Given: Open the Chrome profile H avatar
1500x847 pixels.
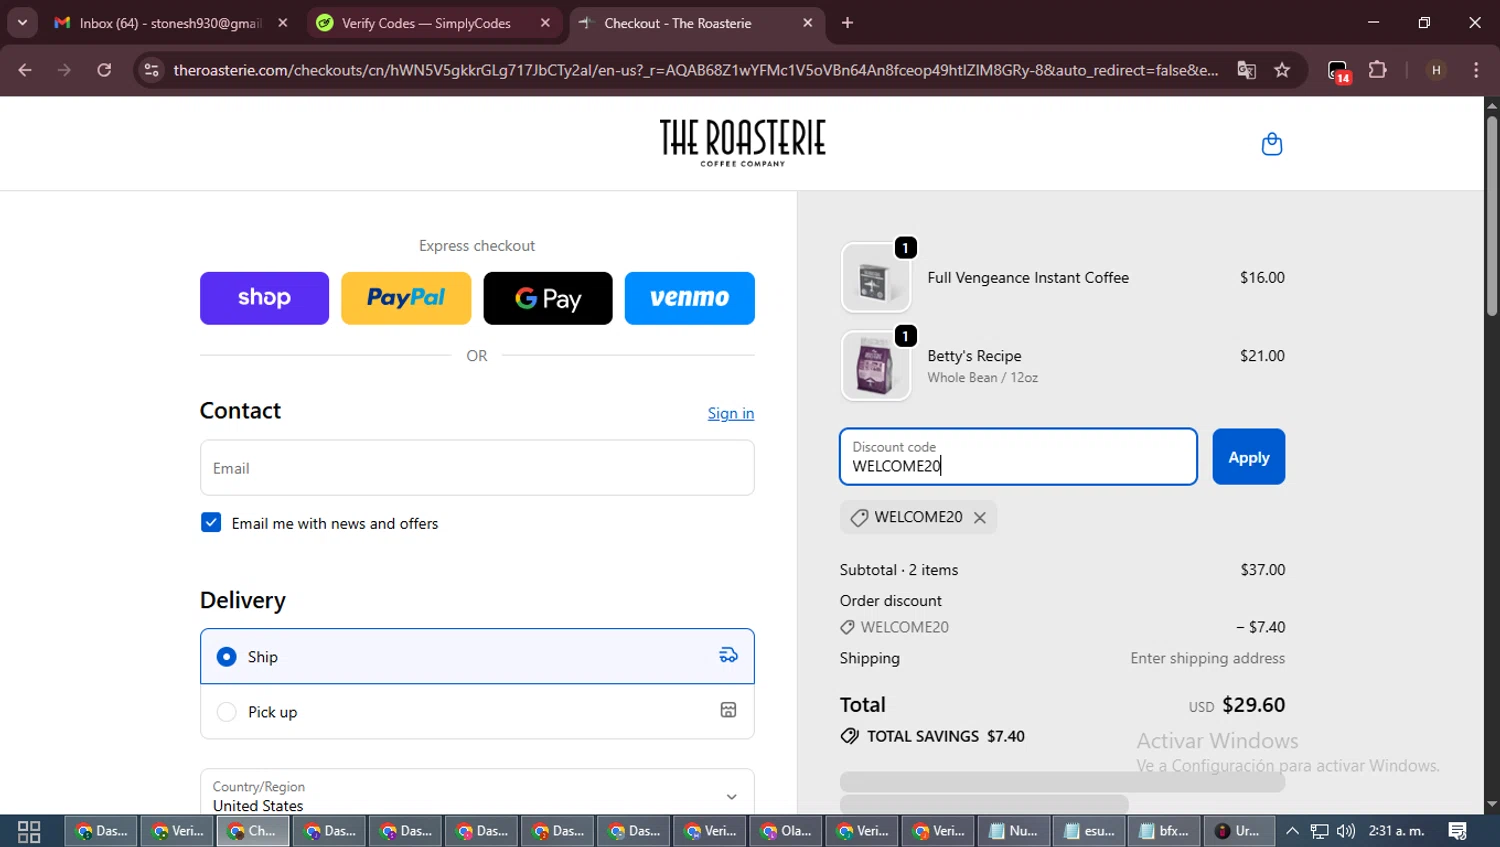Looking at the screenshot, I should tap(1436, 70).
